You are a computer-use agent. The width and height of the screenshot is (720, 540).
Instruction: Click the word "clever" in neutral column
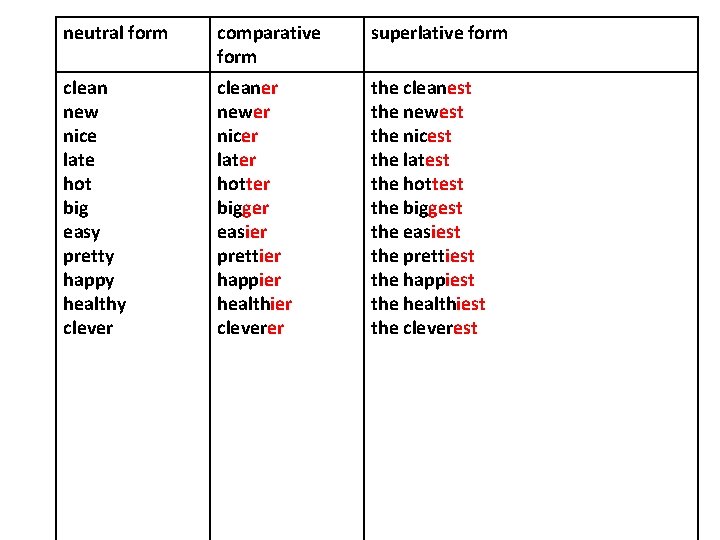click(88, 328)
